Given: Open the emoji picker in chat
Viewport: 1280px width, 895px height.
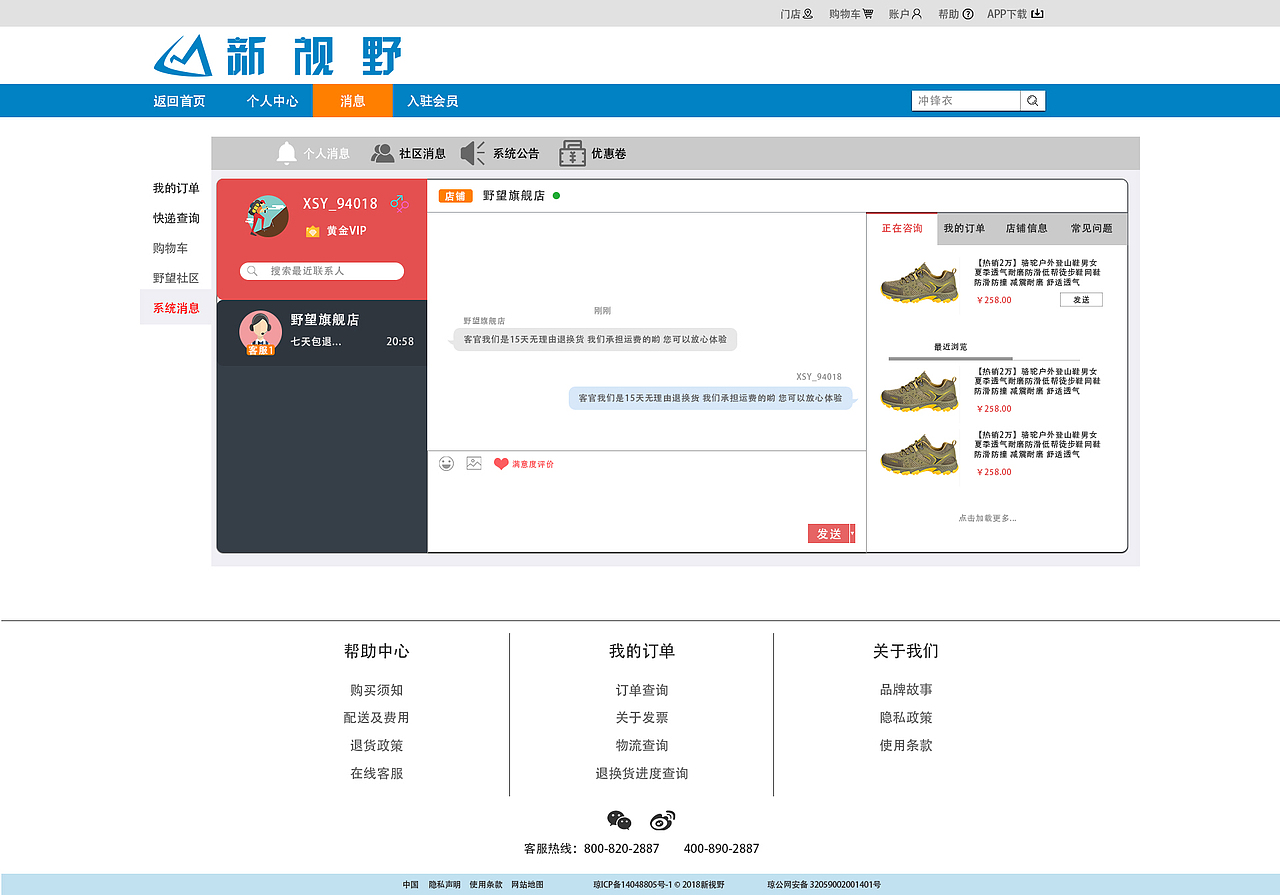Looking at the screenshot, I should (x=446, y=463).
